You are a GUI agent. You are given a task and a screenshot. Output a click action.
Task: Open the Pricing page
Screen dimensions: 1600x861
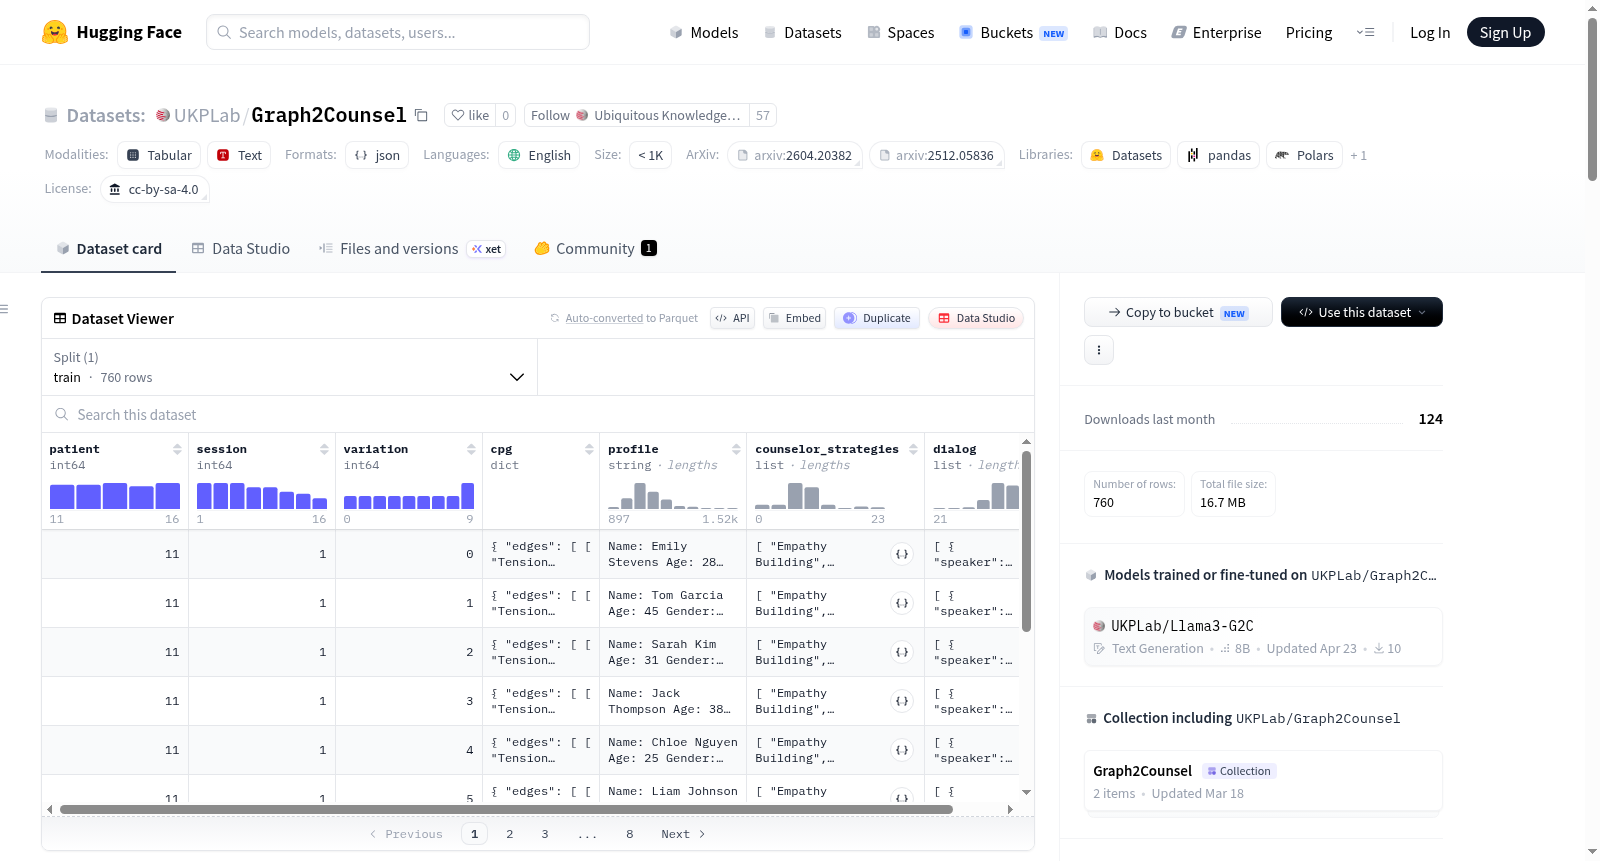coord(1309,33)
